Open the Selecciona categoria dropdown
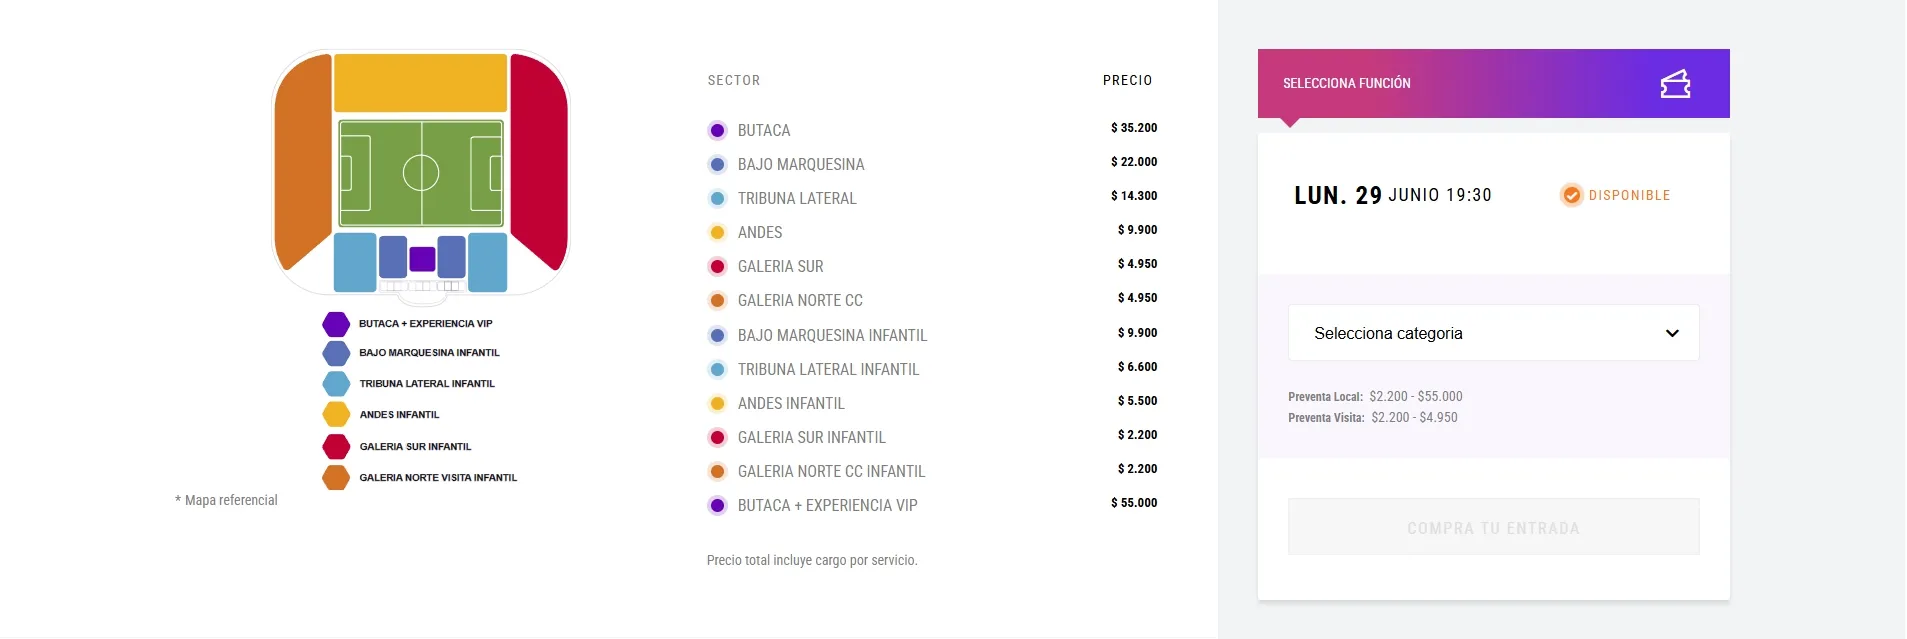This screenshot has width=1907, height=639. click(1493, 333)
